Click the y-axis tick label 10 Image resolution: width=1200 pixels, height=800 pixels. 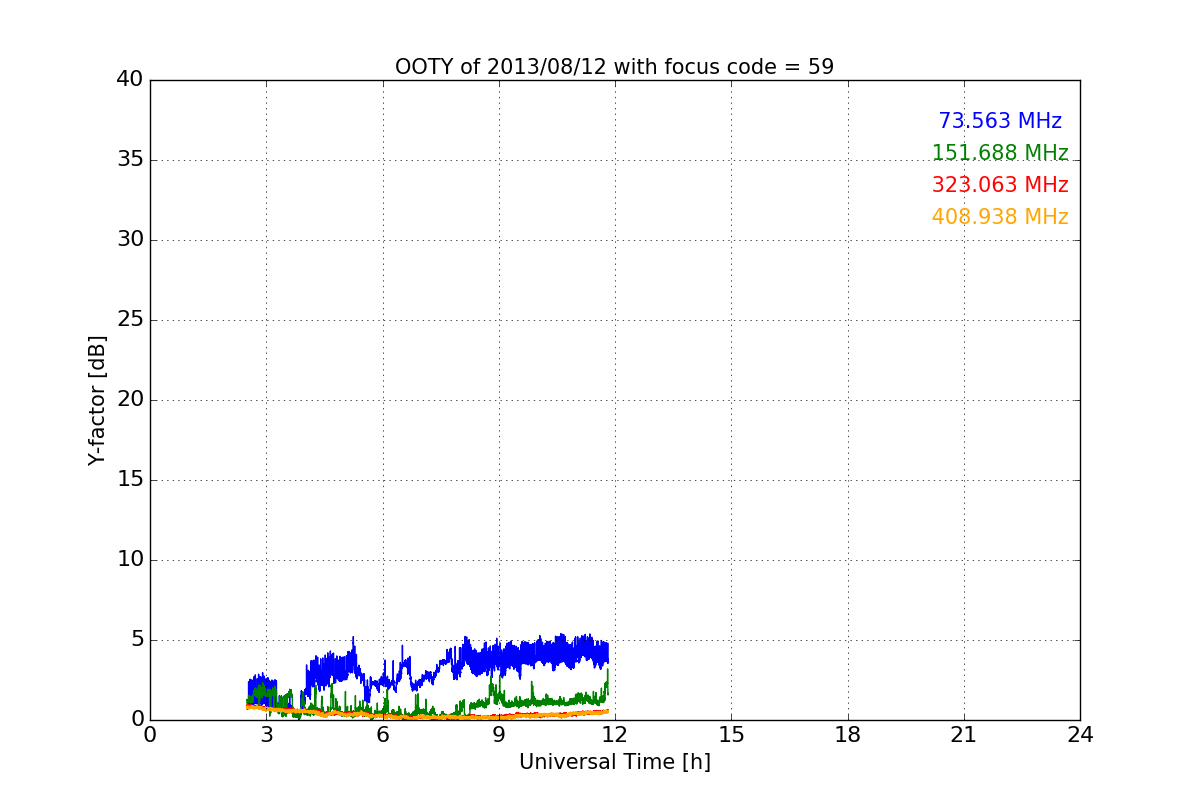(130, 560)
